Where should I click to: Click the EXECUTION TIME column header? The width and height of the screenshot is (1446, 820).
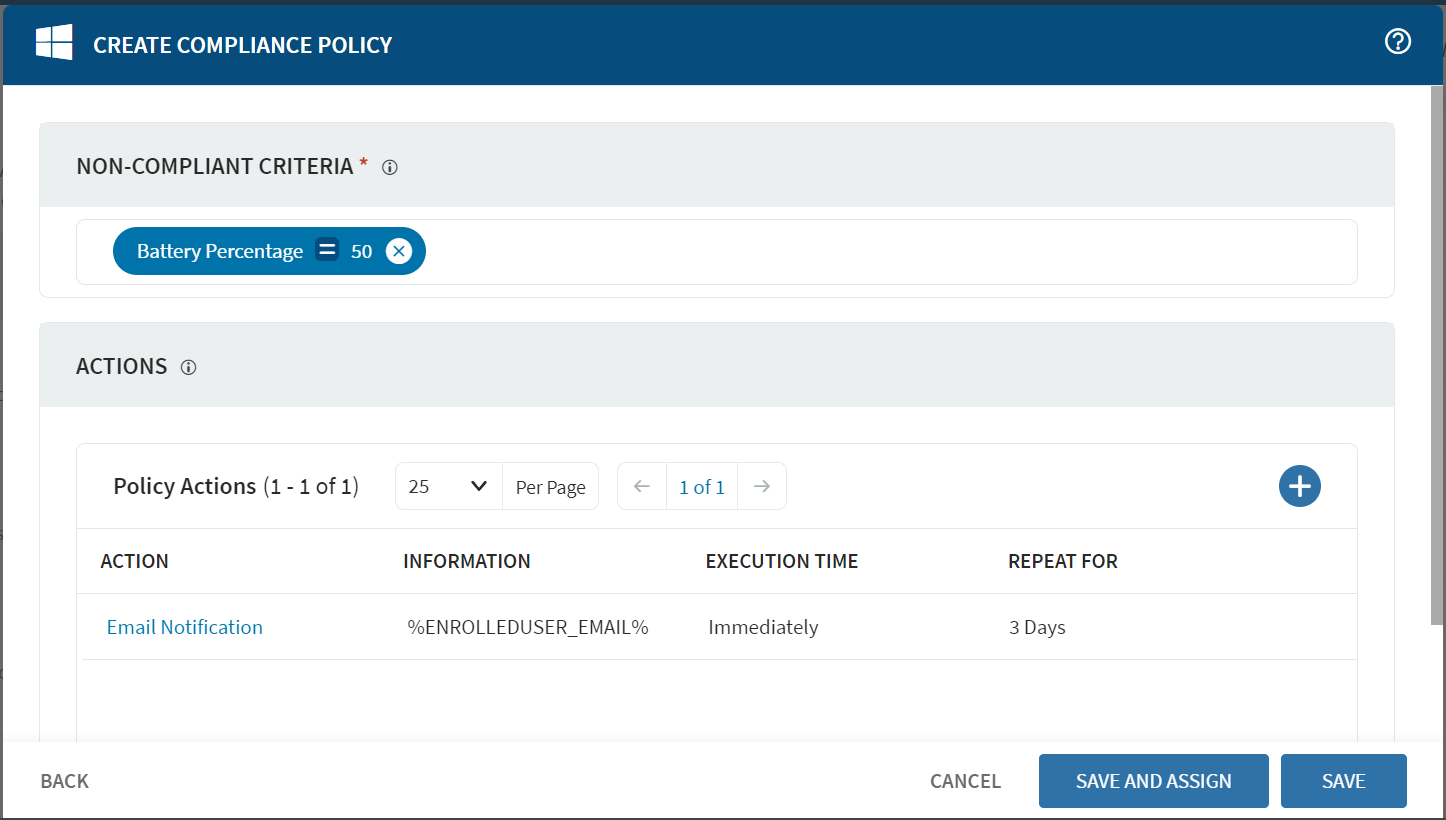click(x=781, y=561)
